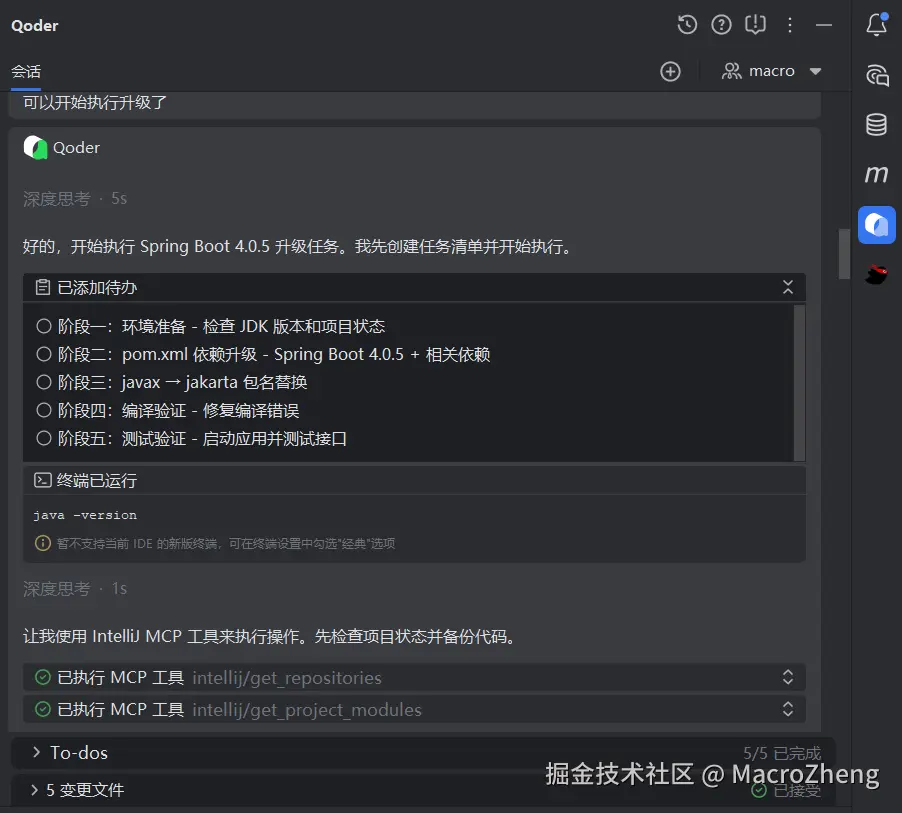This screenshot has width=902, height=813.
Task: Click the clipboard icon beside 已添加待办
Action: pyautogui.click(x=43, y=287)
